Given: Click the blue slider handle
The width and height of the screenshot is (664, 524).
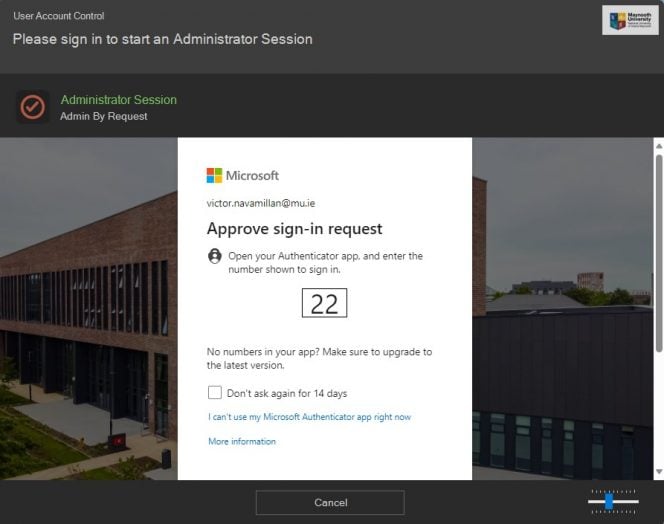Looking at the screenshot, I should pyautogui.click(x=609, y=501).
